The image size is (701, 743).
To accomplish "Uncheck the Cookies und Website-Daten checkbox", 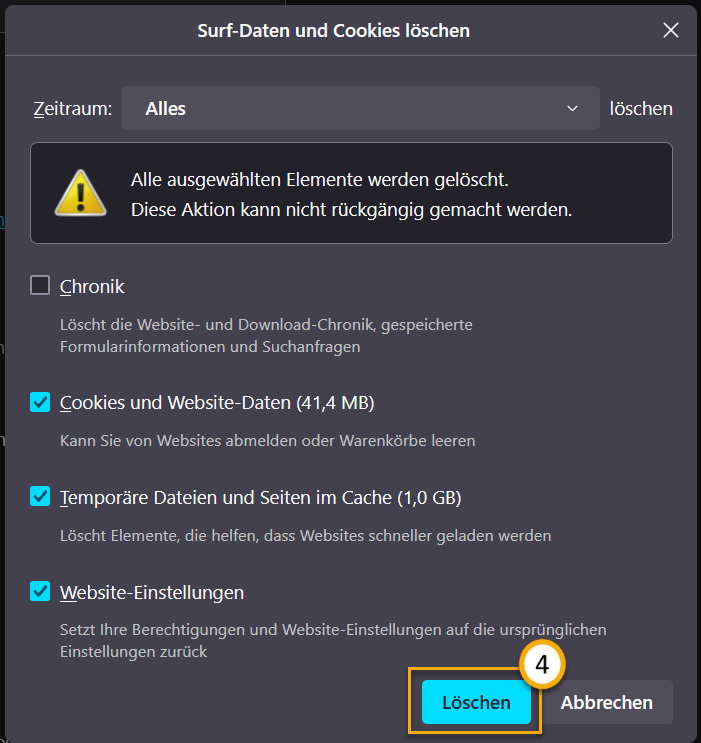I will pos(40,402).
